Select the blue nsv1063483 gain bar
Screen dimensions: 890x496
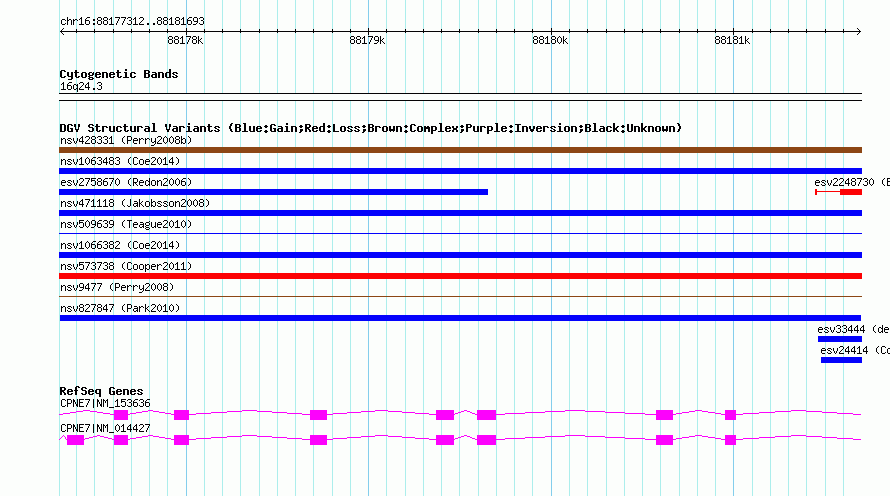click(460, 171)
